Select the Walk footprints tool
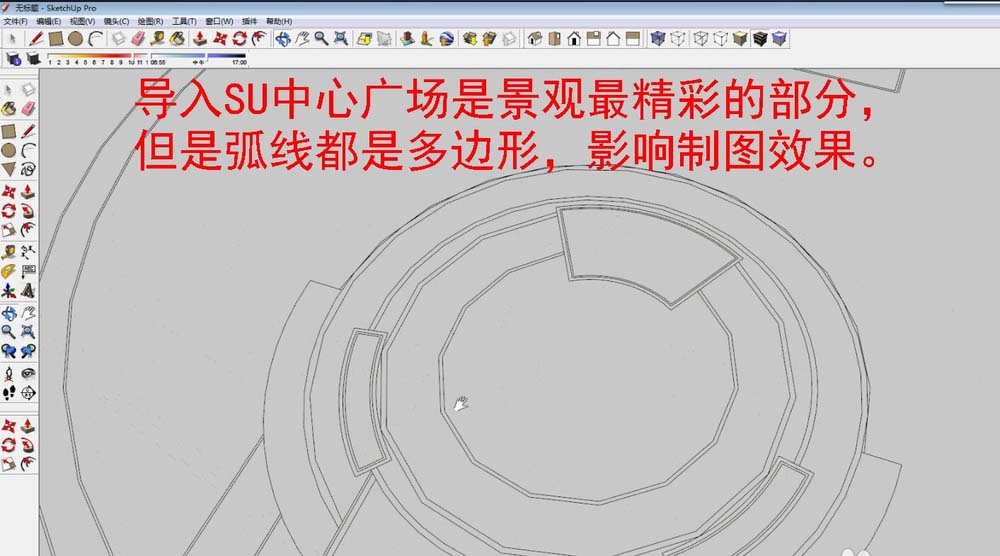 tap(9, 393)
